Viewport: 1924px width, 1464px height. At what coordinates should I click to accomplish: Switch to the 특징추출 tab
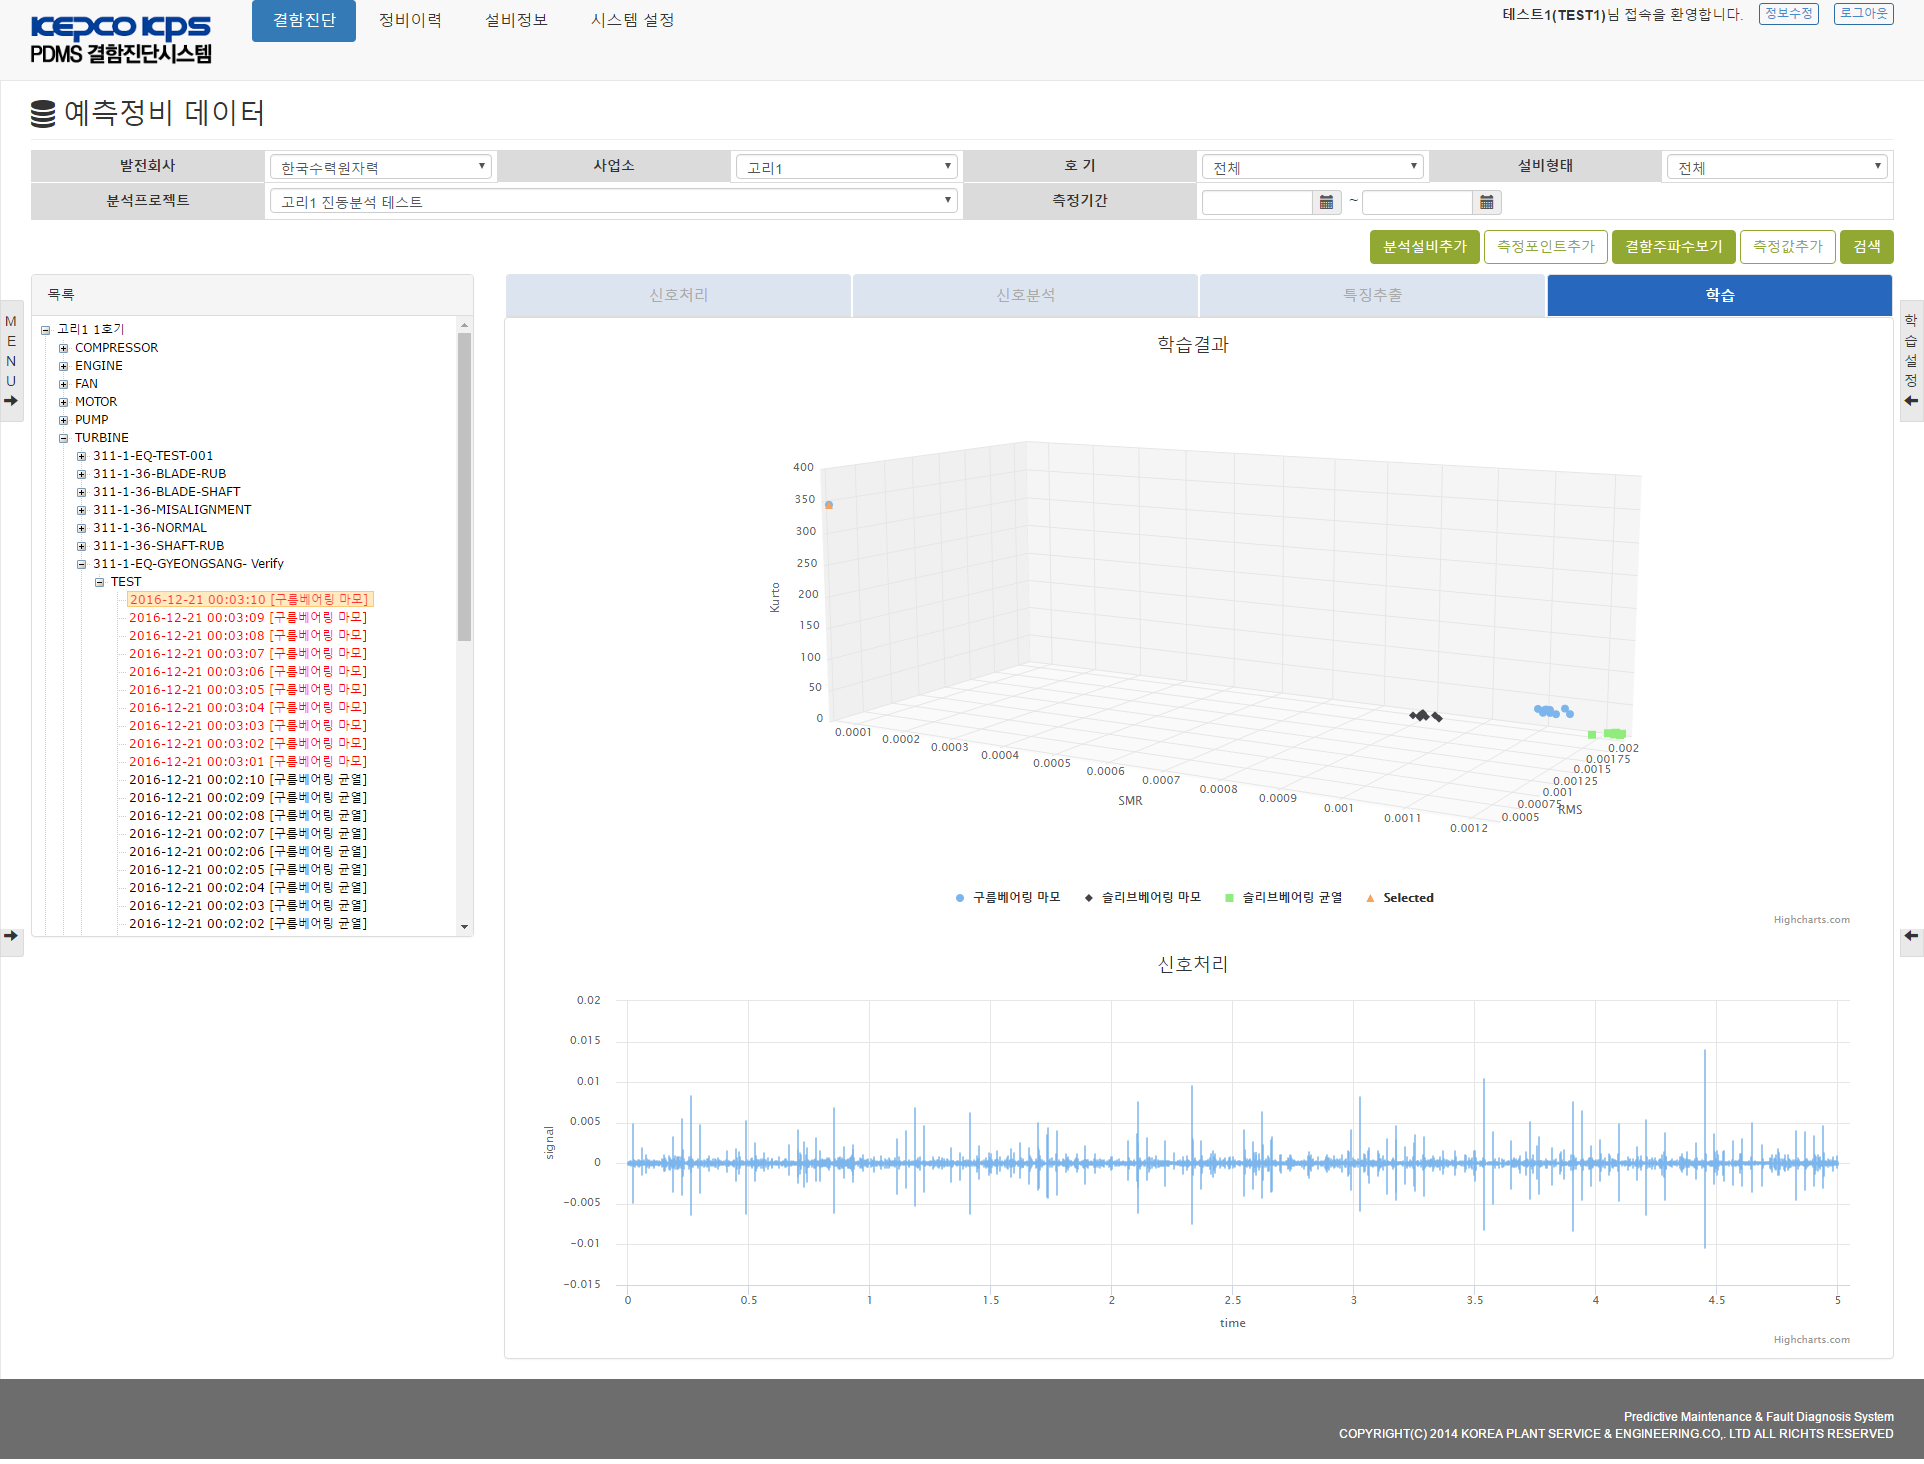coord(1373,296)
